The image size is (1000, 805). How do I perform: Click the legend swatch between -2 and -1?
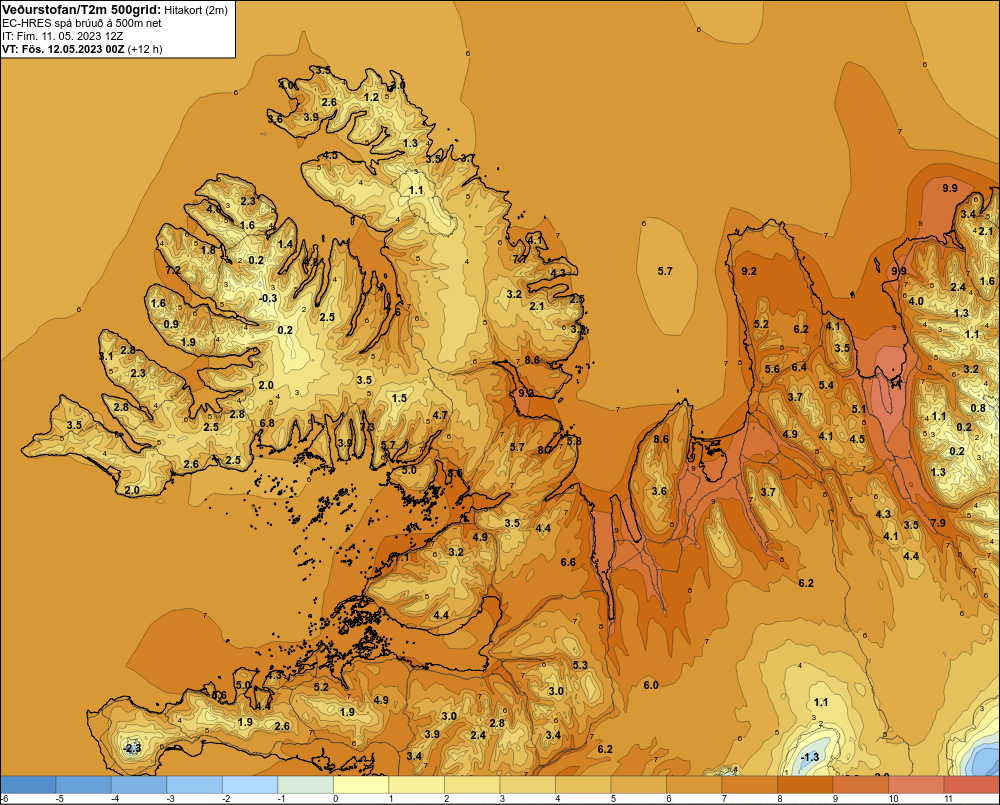click(250, 785)
